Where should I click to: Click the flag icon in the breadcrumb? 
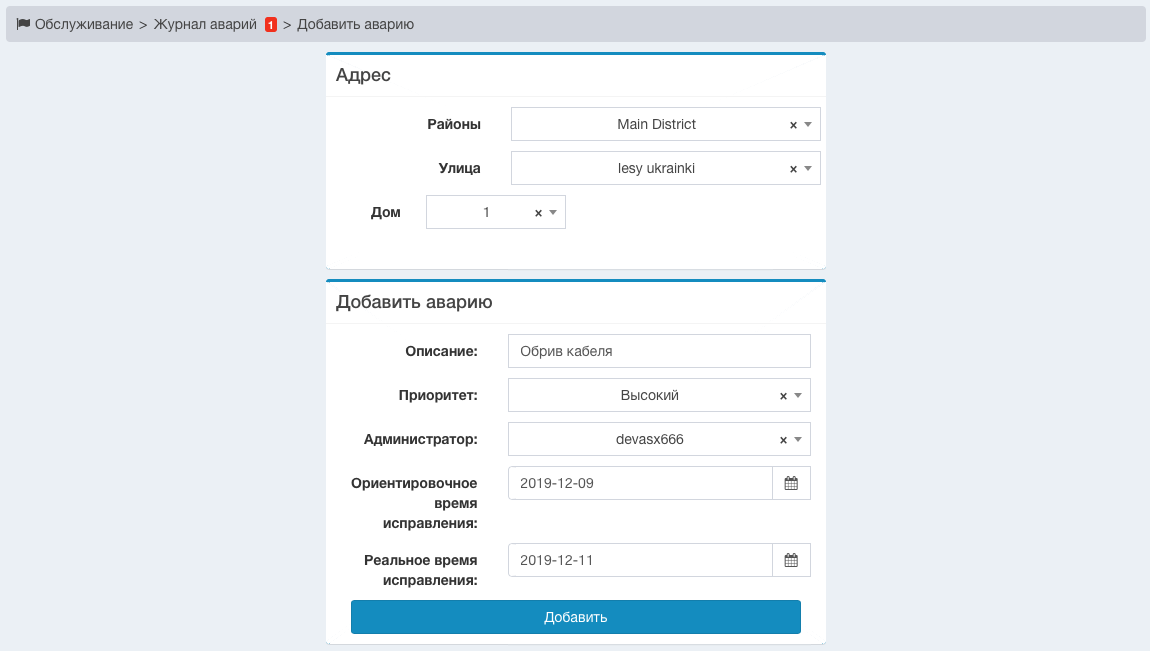(23, 24)
